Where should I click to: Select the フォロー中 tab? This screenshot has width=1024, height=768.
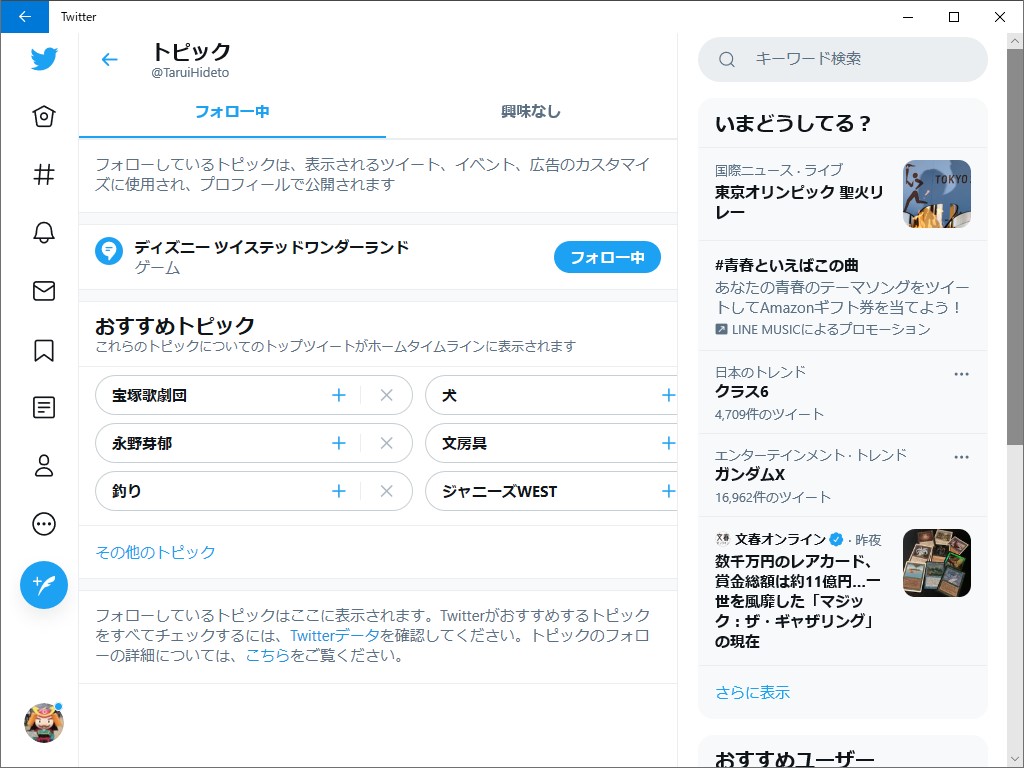pyautogui.click(x=231, y=113)
